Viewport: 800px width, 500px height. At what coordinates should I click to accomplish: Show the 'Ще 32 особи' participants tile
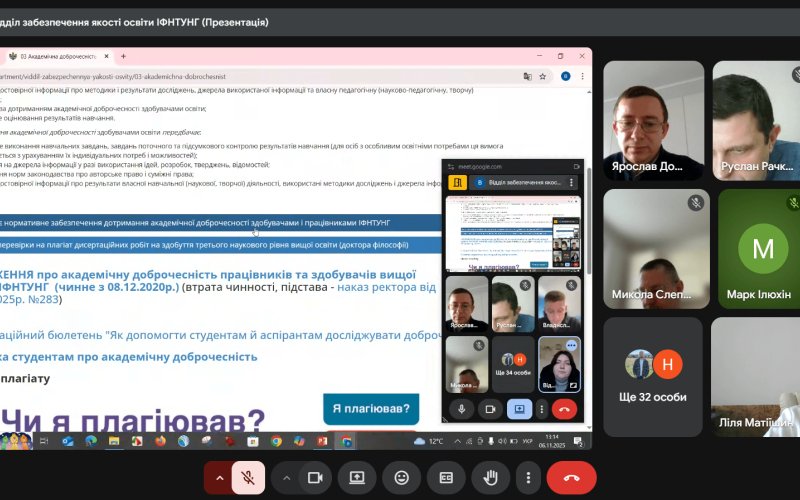[651, 374]
